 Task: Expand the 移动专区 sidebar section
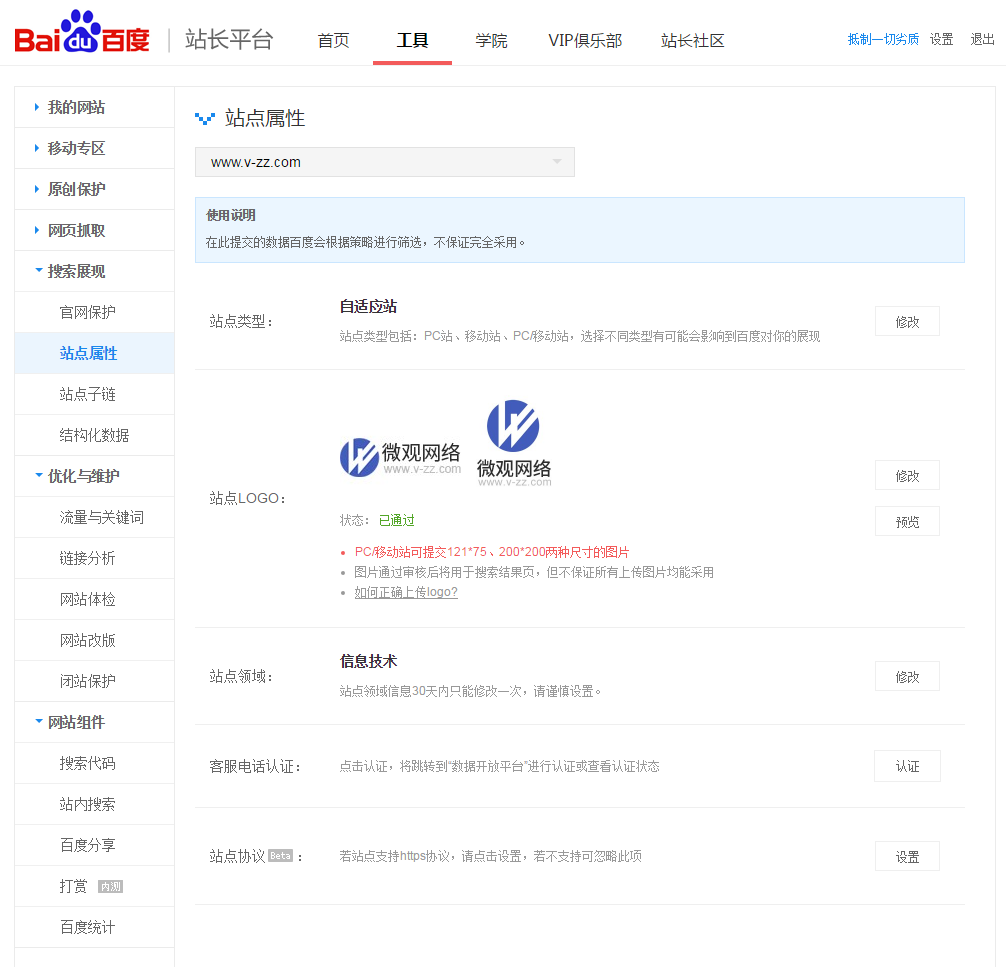click(94, 148)
